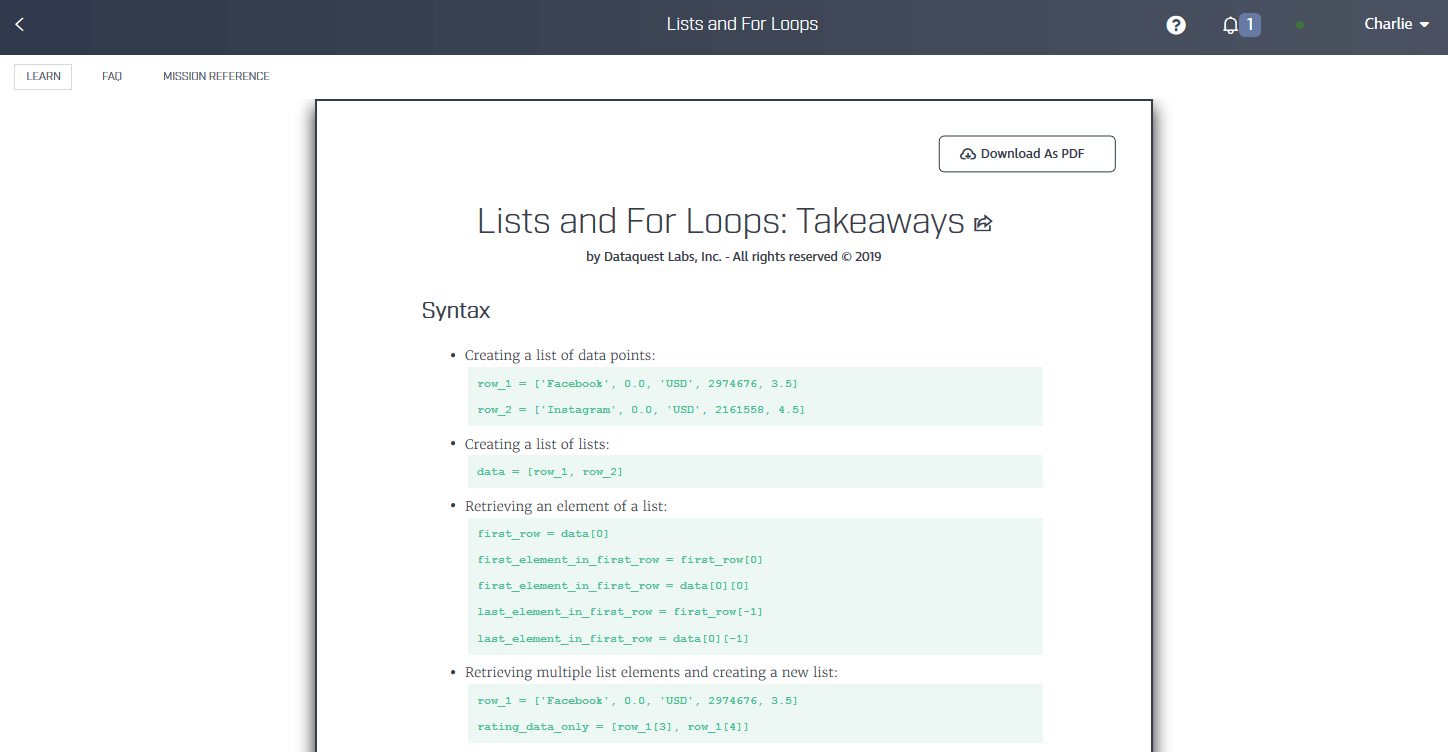Open the notifications bell
This screenshot has height=752, width=1448.
click(1230, 26)
